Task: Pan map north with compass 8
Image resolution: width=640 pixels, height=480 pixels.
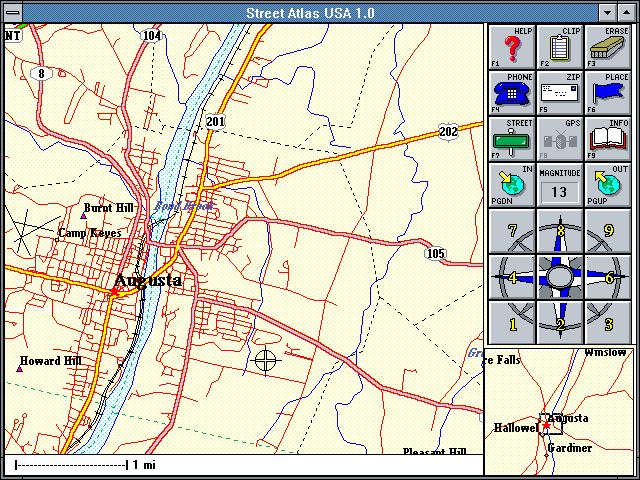Action: click(559, 231)
